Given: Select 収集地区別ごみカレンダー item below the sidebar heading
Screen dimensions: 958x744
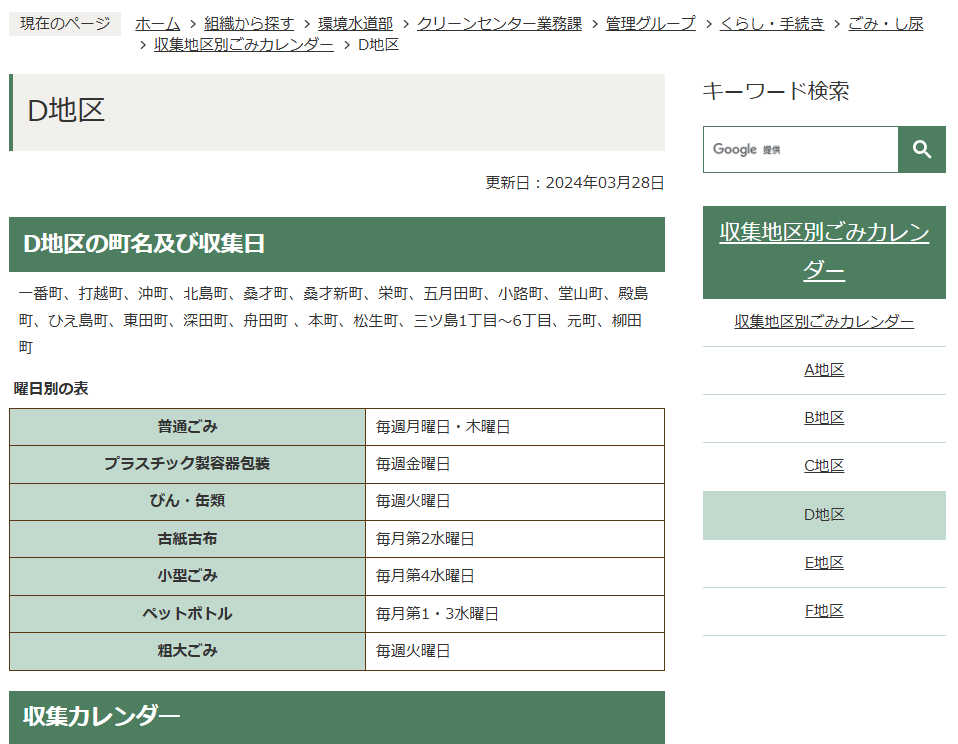Looking at the screenshot, I should [824, 321].
